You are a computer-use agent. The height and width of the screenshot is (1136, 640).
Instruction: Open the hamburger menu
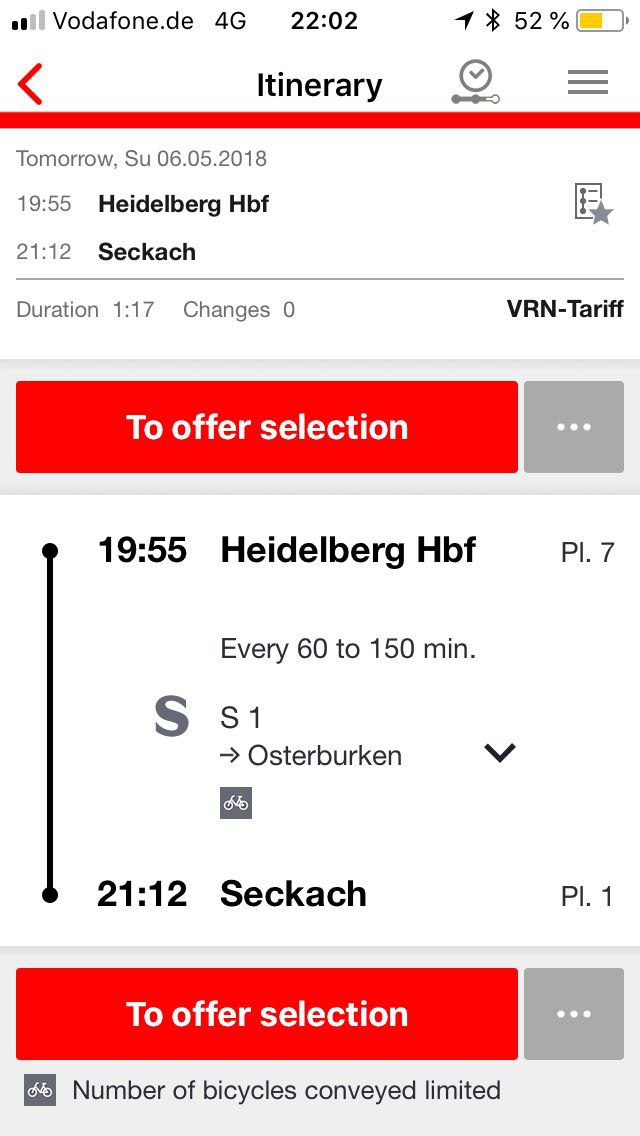click(x=588, y=84)
